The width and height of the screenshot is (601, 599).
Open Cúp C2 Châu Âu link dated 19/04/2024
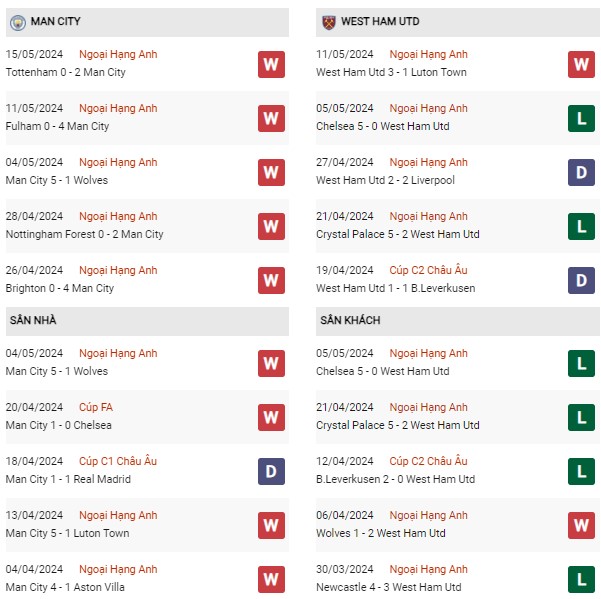429,270
